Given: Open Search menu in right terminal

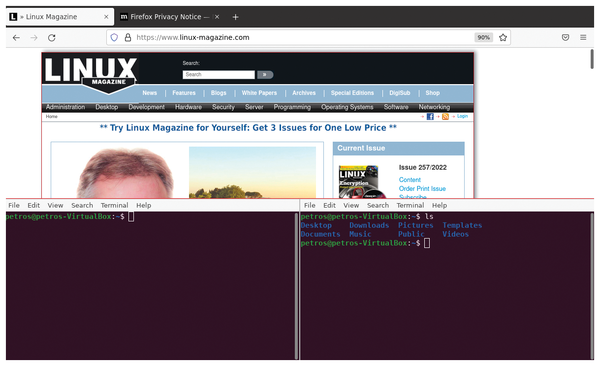Looking at the screenshot, I should 378,205.
